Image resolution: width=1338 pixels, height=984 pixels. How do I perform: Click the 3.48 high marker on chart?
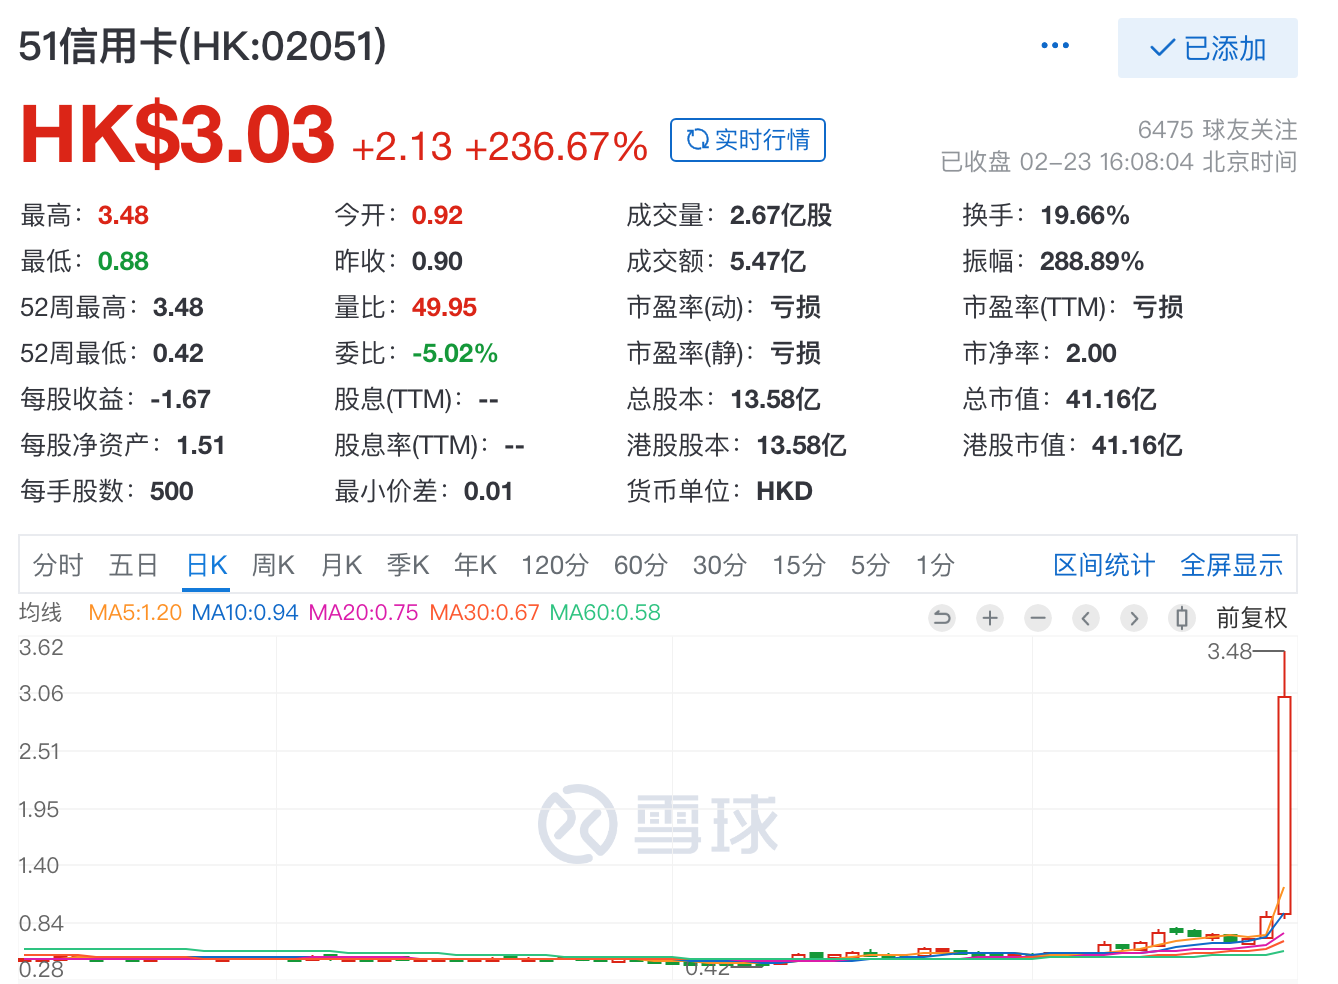click(1230, 651)
